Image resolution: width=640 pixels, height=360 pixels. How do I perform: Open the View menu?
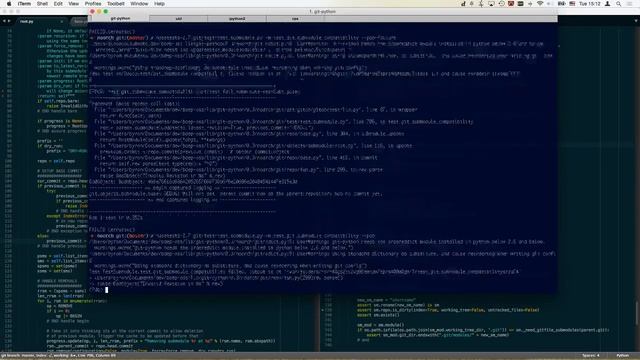click(x=73, y=4)
